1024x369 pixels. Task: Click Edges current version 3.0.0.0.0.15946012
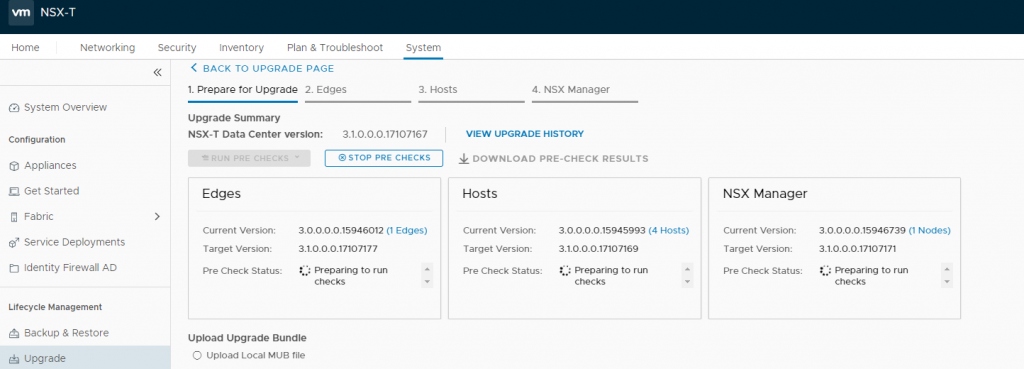341,231
